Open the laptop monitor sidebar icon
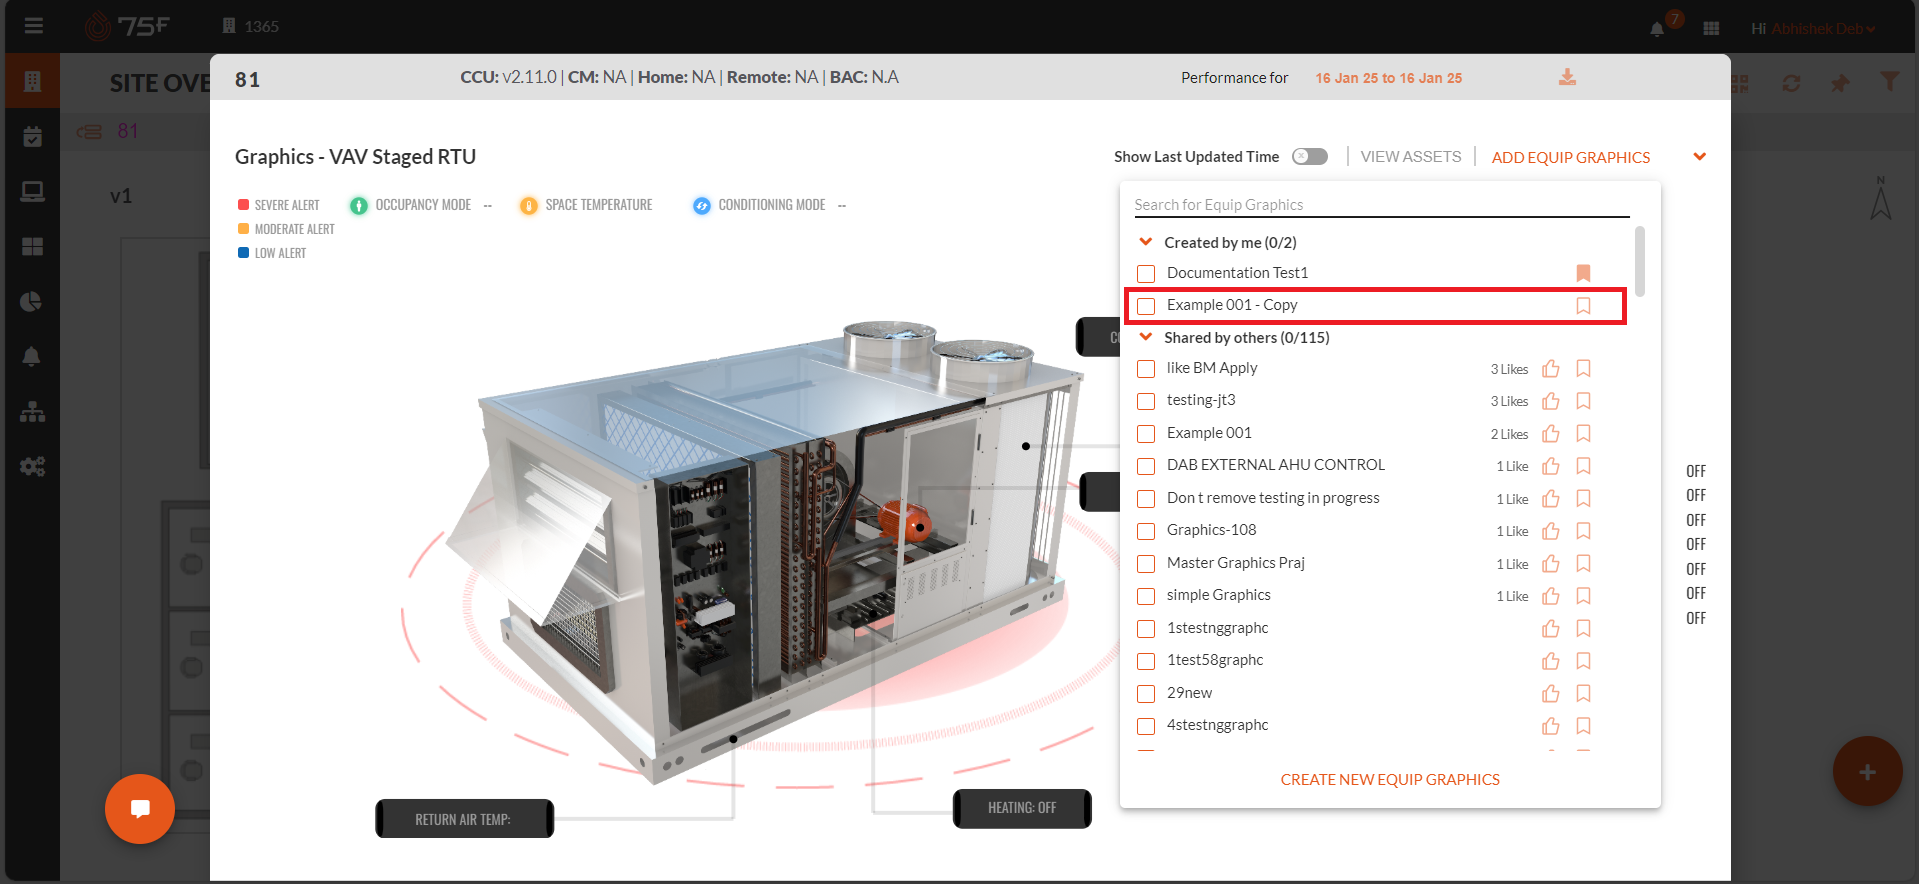 [x=32, y=192]
